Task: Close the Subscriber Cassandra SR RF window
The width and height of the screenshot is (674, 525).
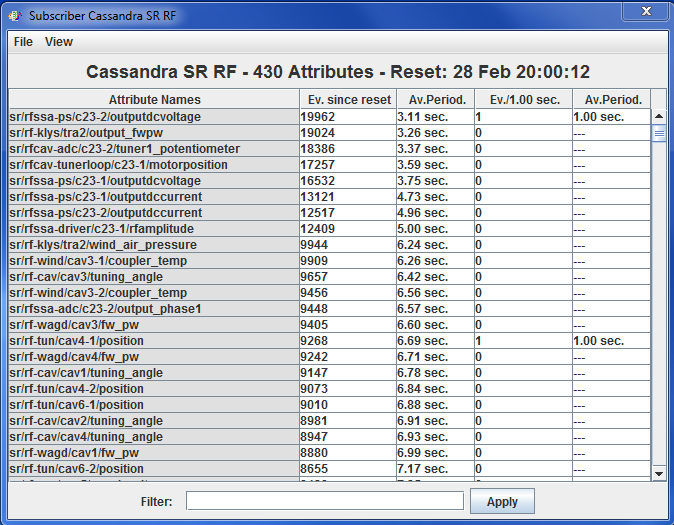Action: pos(646,11)
